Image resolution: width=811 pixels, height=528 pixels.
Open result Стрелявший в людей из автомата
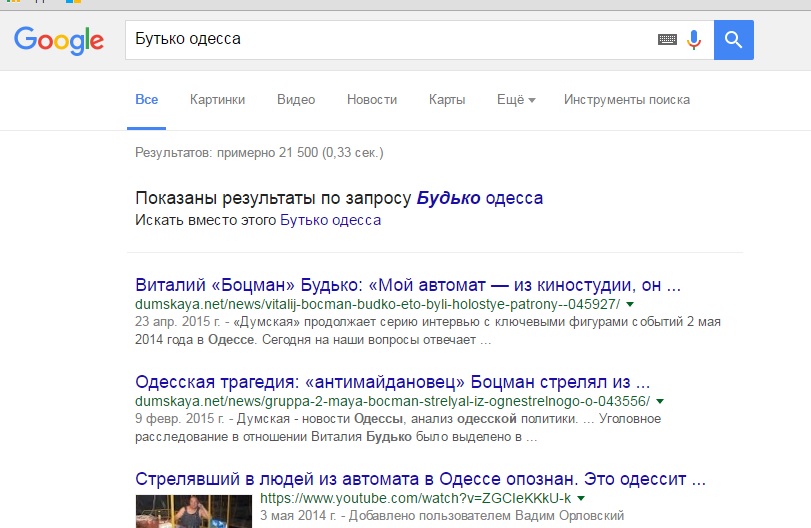click(420, 477)
